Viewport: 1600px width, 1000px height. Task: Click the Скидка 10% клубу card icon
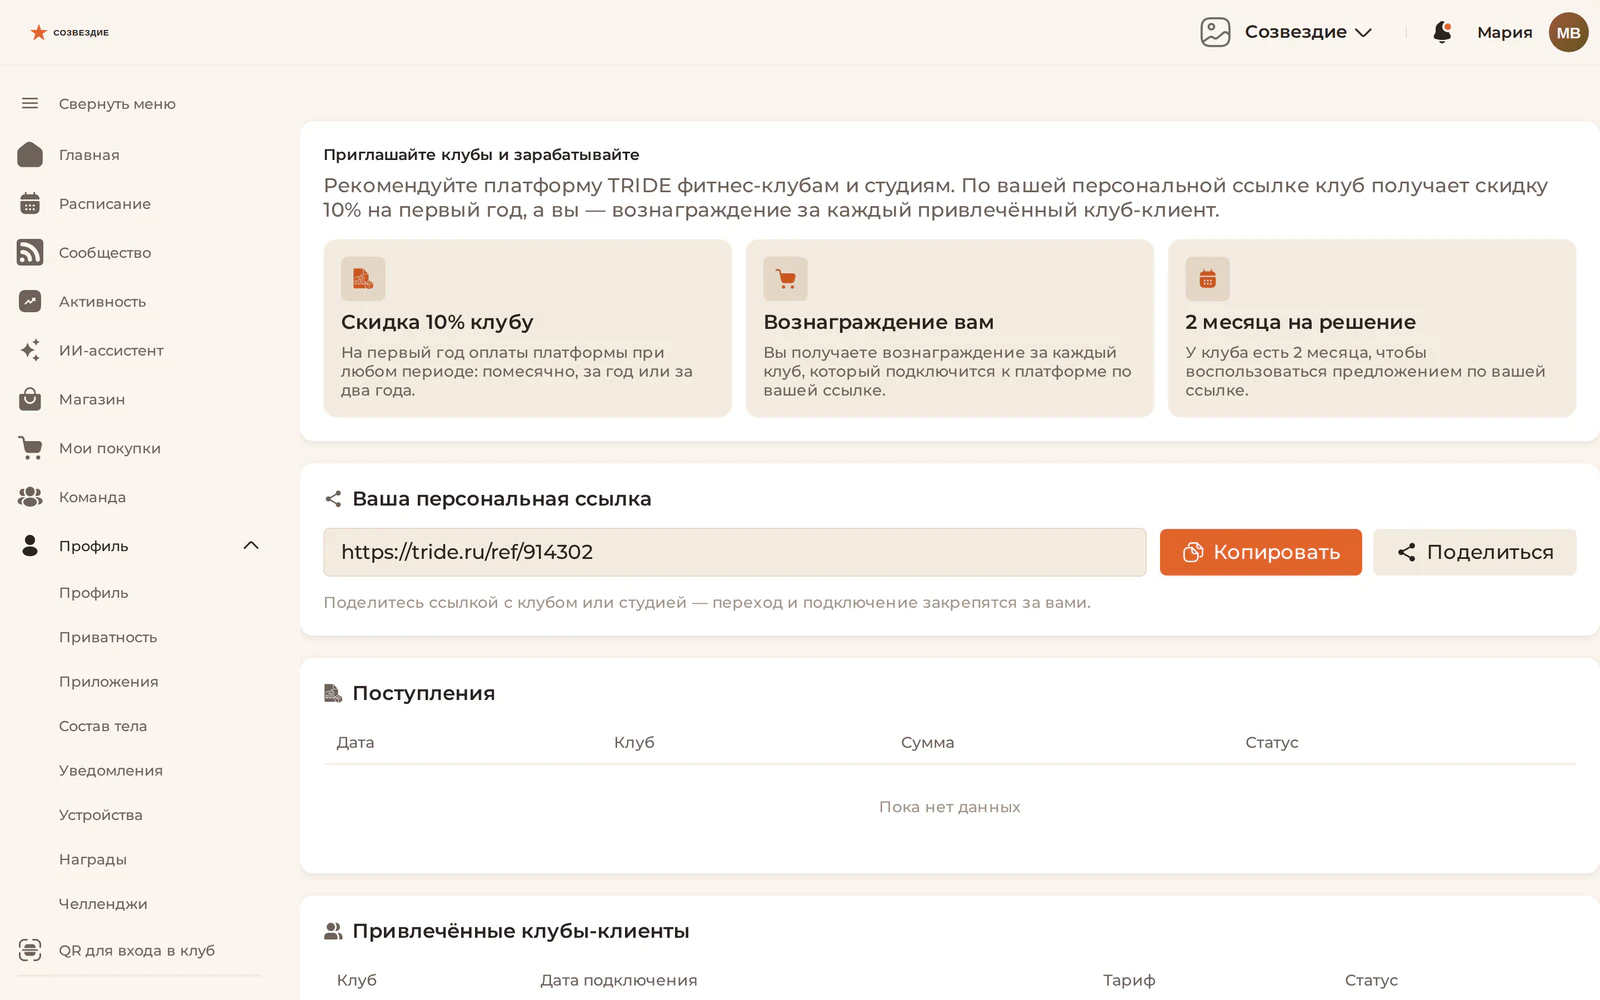[x=363, y=279]
